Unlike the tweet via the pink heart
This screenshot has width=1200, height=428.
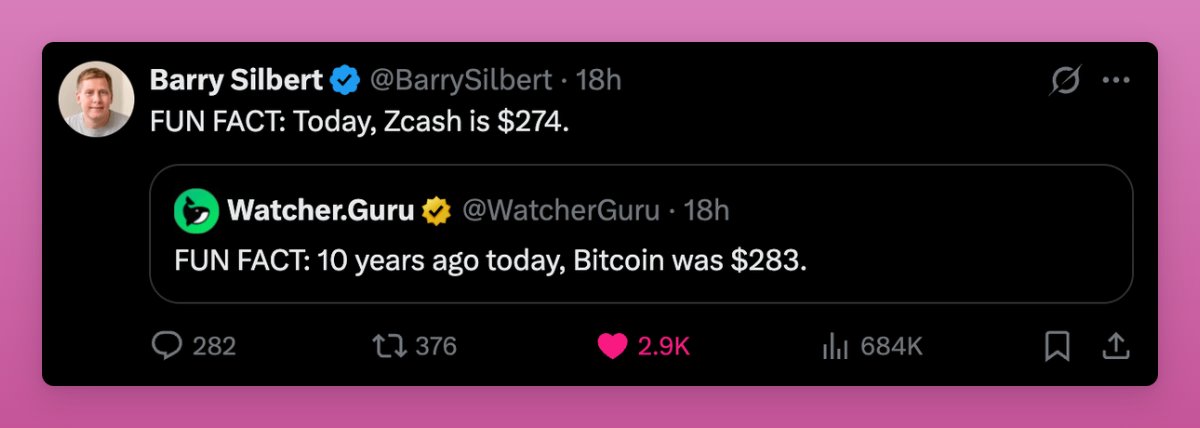(612, 346)
